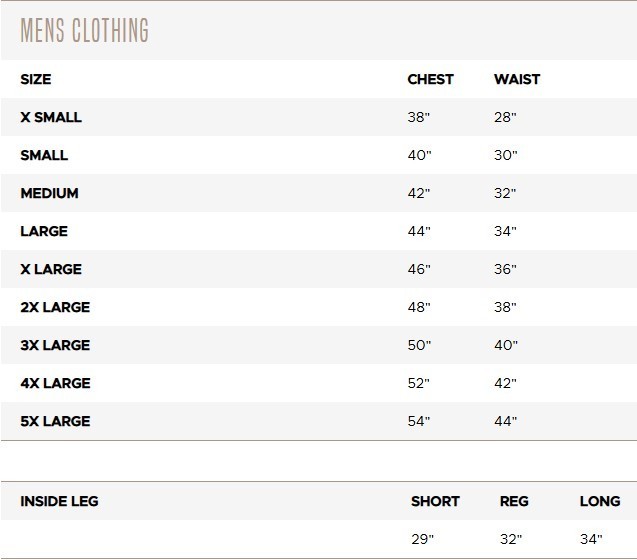Click the 4X LARGE size row label
The height and width of the screenshot is (560, 637).
tap(55, 383)
